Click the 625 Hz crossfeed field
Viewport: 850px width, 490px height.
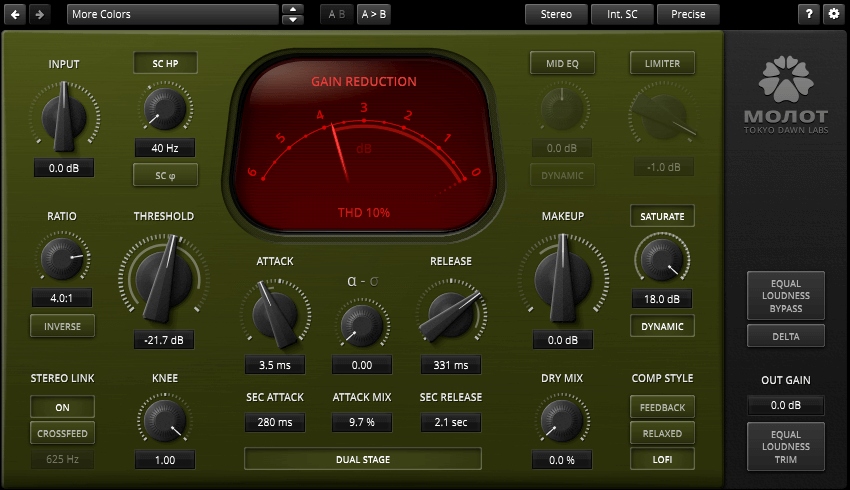[x=62, y=459]
